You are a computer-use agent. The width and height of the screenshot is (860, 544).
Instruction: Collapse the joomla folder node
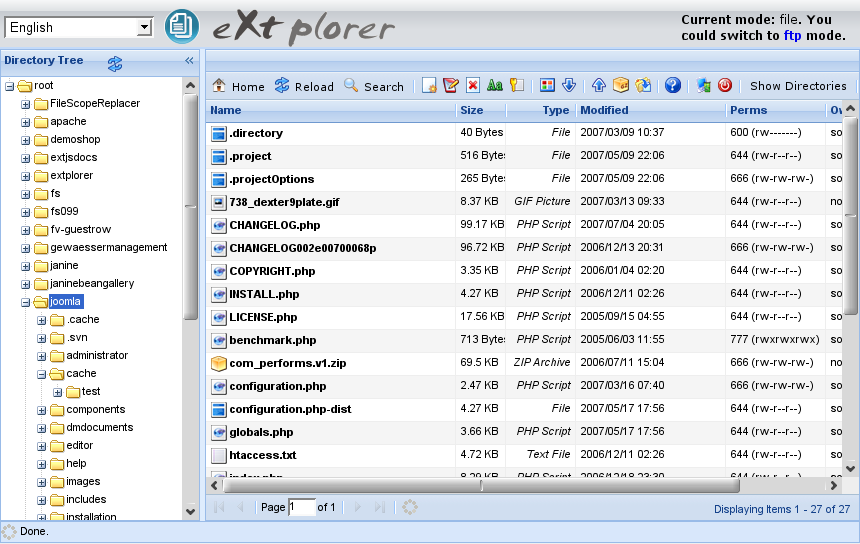click(x=25, y=302)
